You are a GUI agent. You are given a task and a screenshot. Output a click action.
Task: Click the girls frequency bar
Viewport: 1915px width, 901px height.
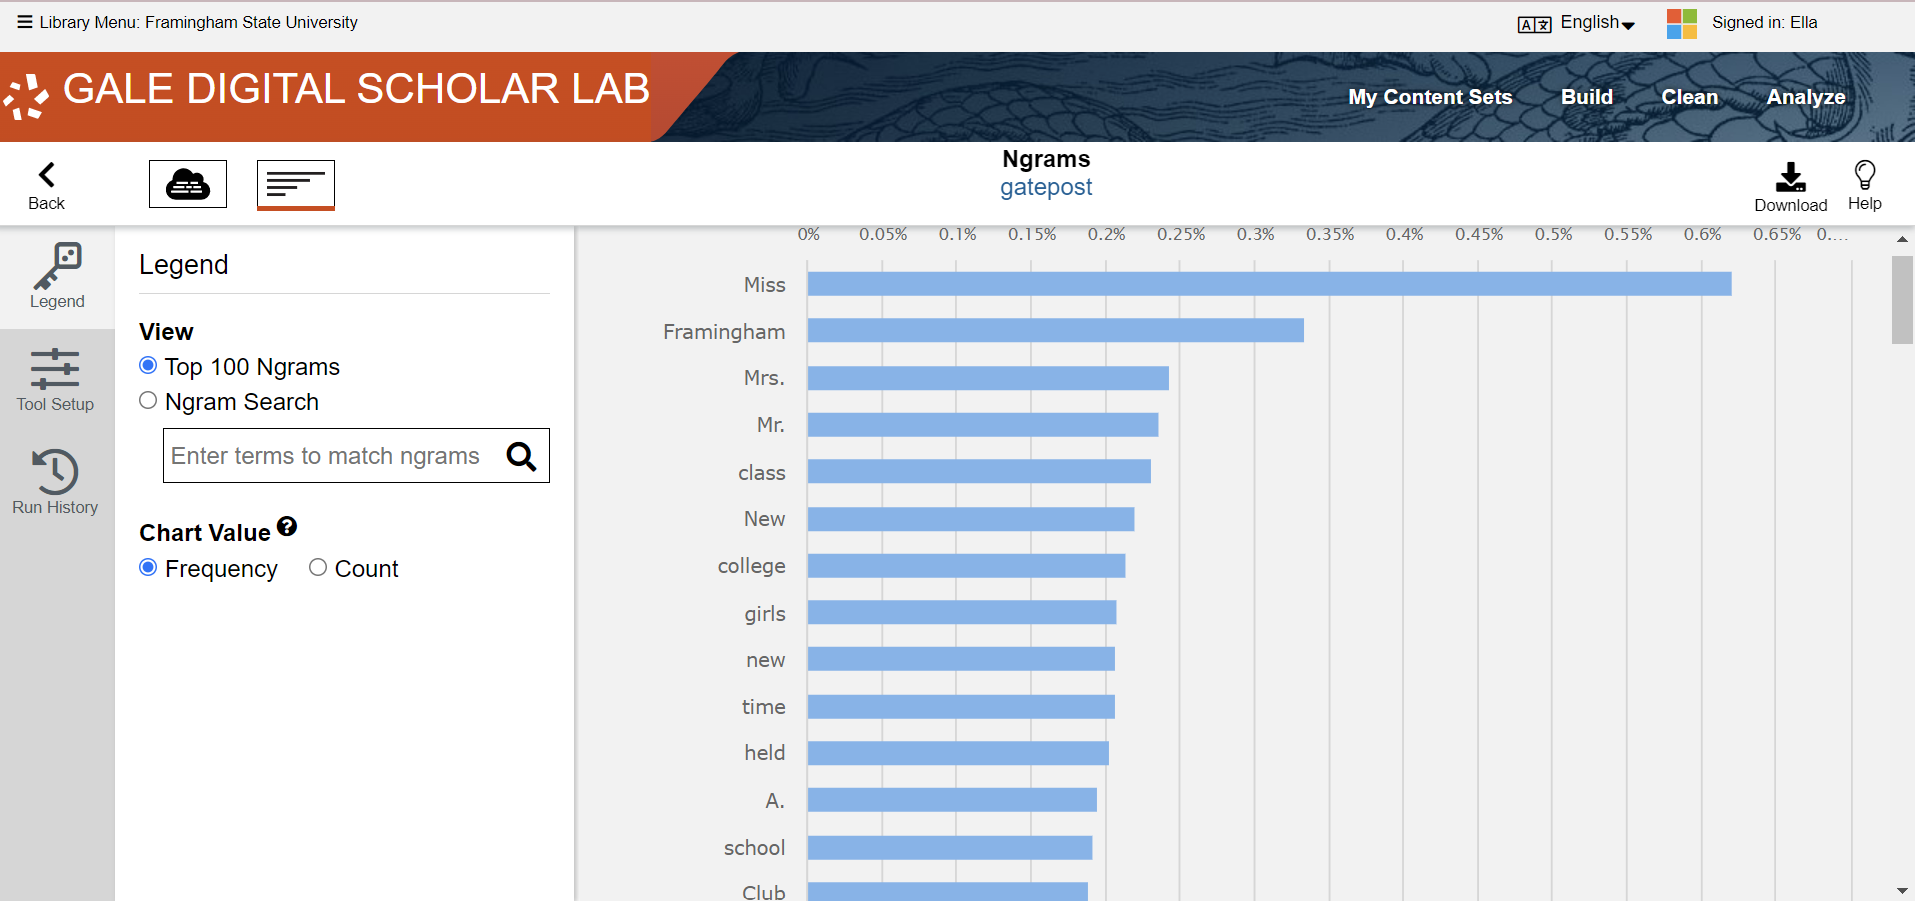962,612
